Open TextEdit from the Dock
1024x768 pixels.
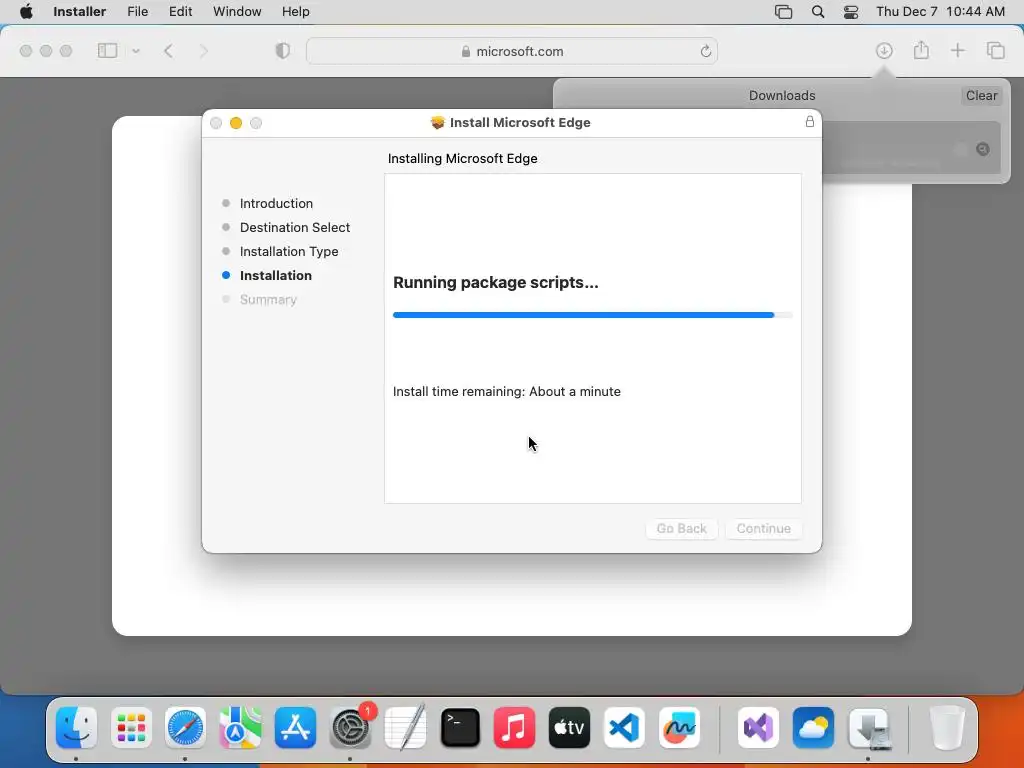click(405, 728)
